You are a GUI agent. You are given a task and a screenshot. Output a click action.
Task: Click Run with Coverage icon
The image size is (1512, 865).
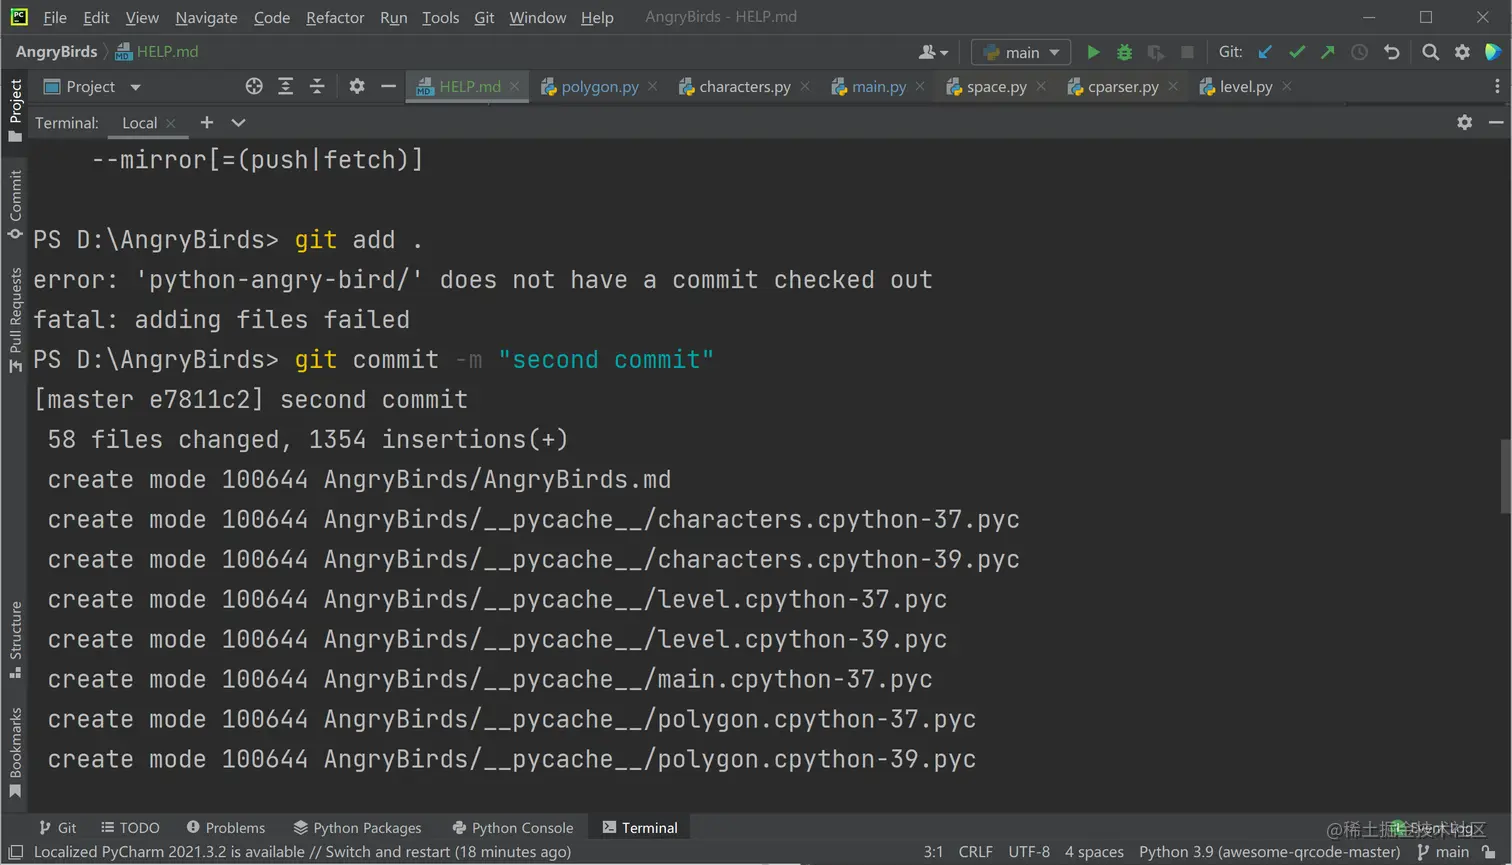tap(1156, 52)
